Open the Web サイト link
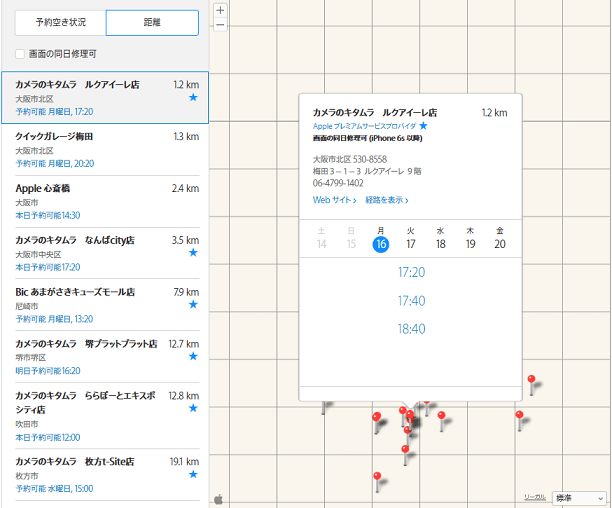 334,200
